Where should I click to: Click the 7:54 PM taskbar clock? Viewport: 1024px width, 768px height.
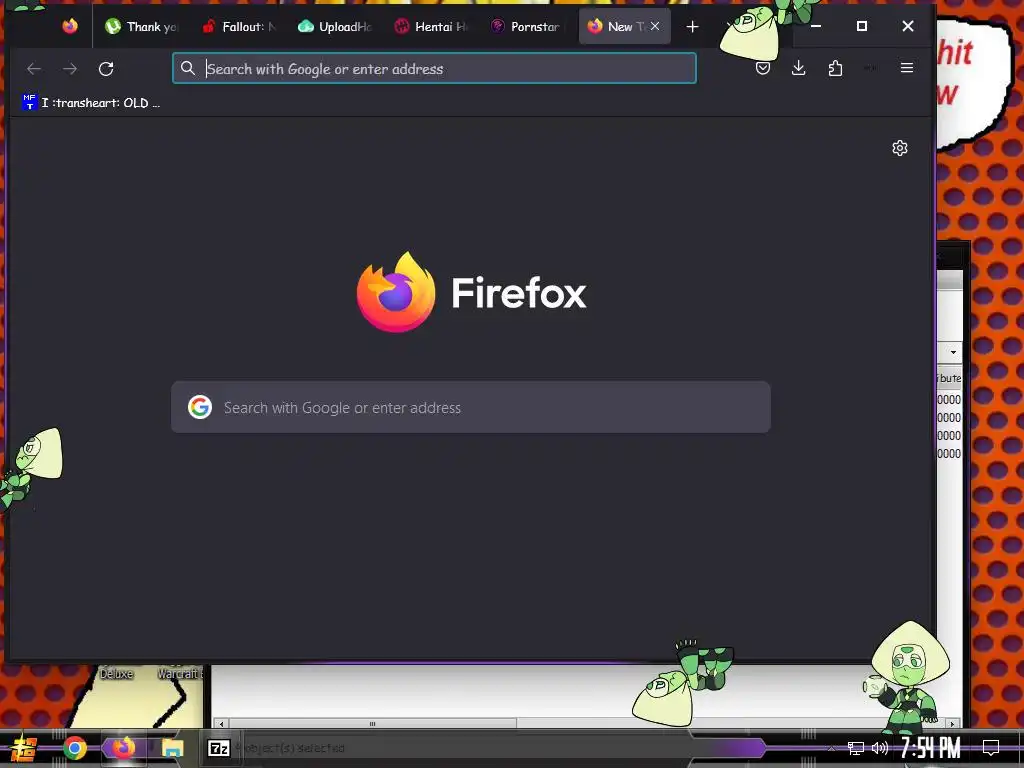pyautogui.click(x=931, y=748)
